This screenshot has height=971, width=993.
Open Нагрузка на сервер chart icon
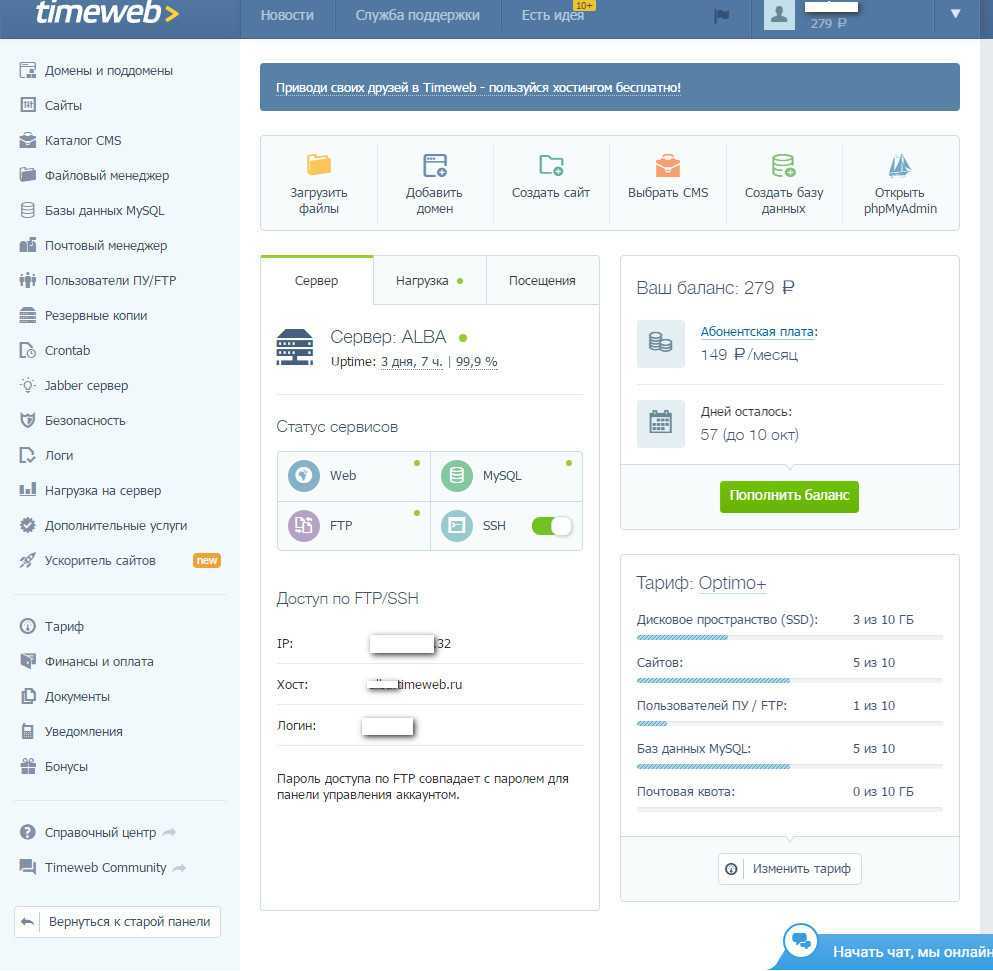[28, 490]
